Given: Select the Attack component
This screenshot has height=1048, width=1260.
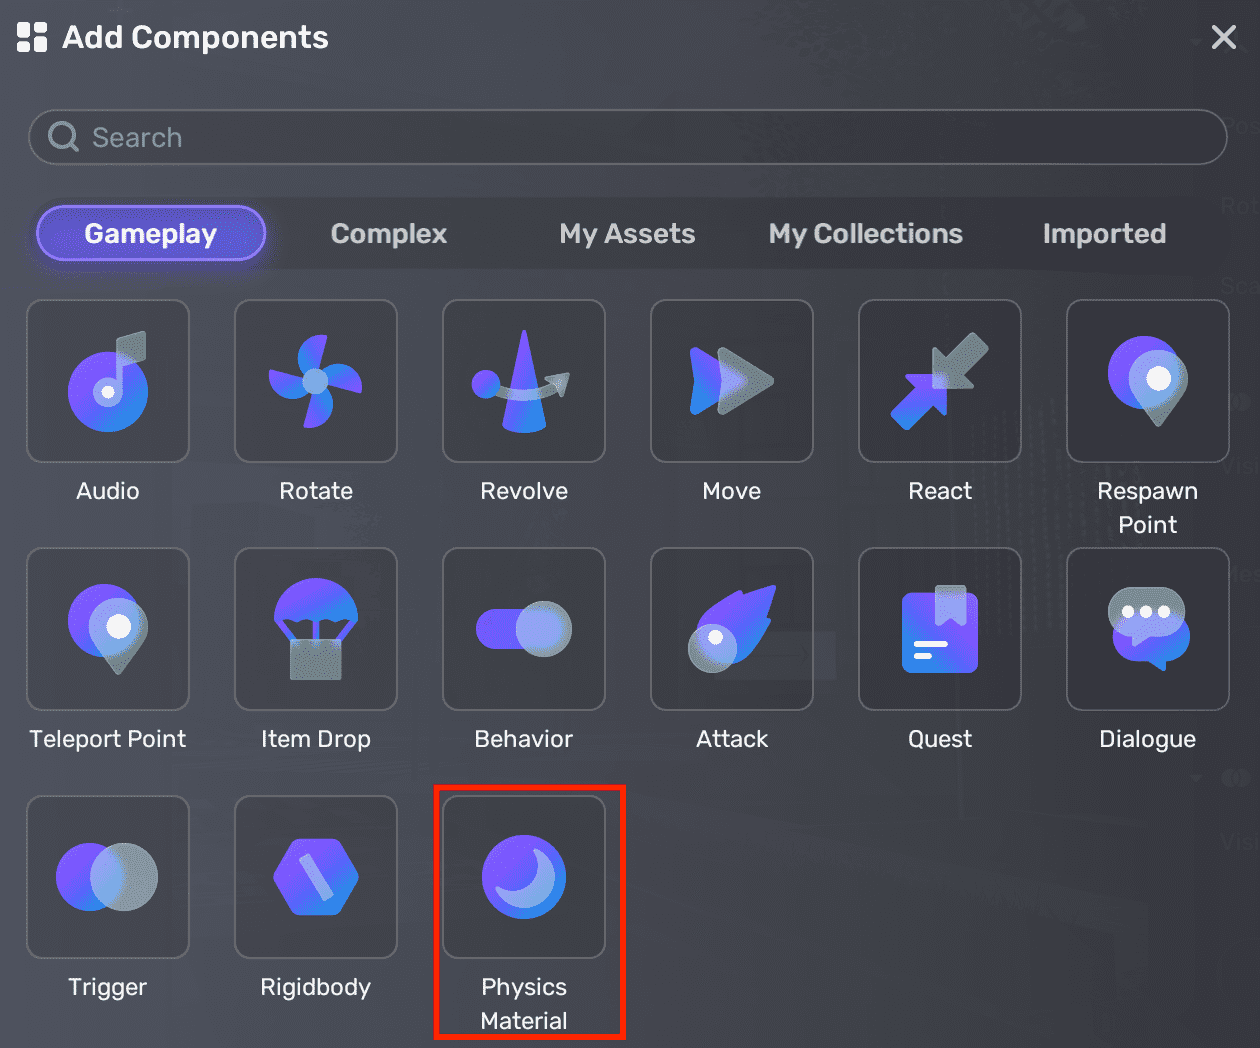Looking at the screenshot, I should tap(732, 628).
